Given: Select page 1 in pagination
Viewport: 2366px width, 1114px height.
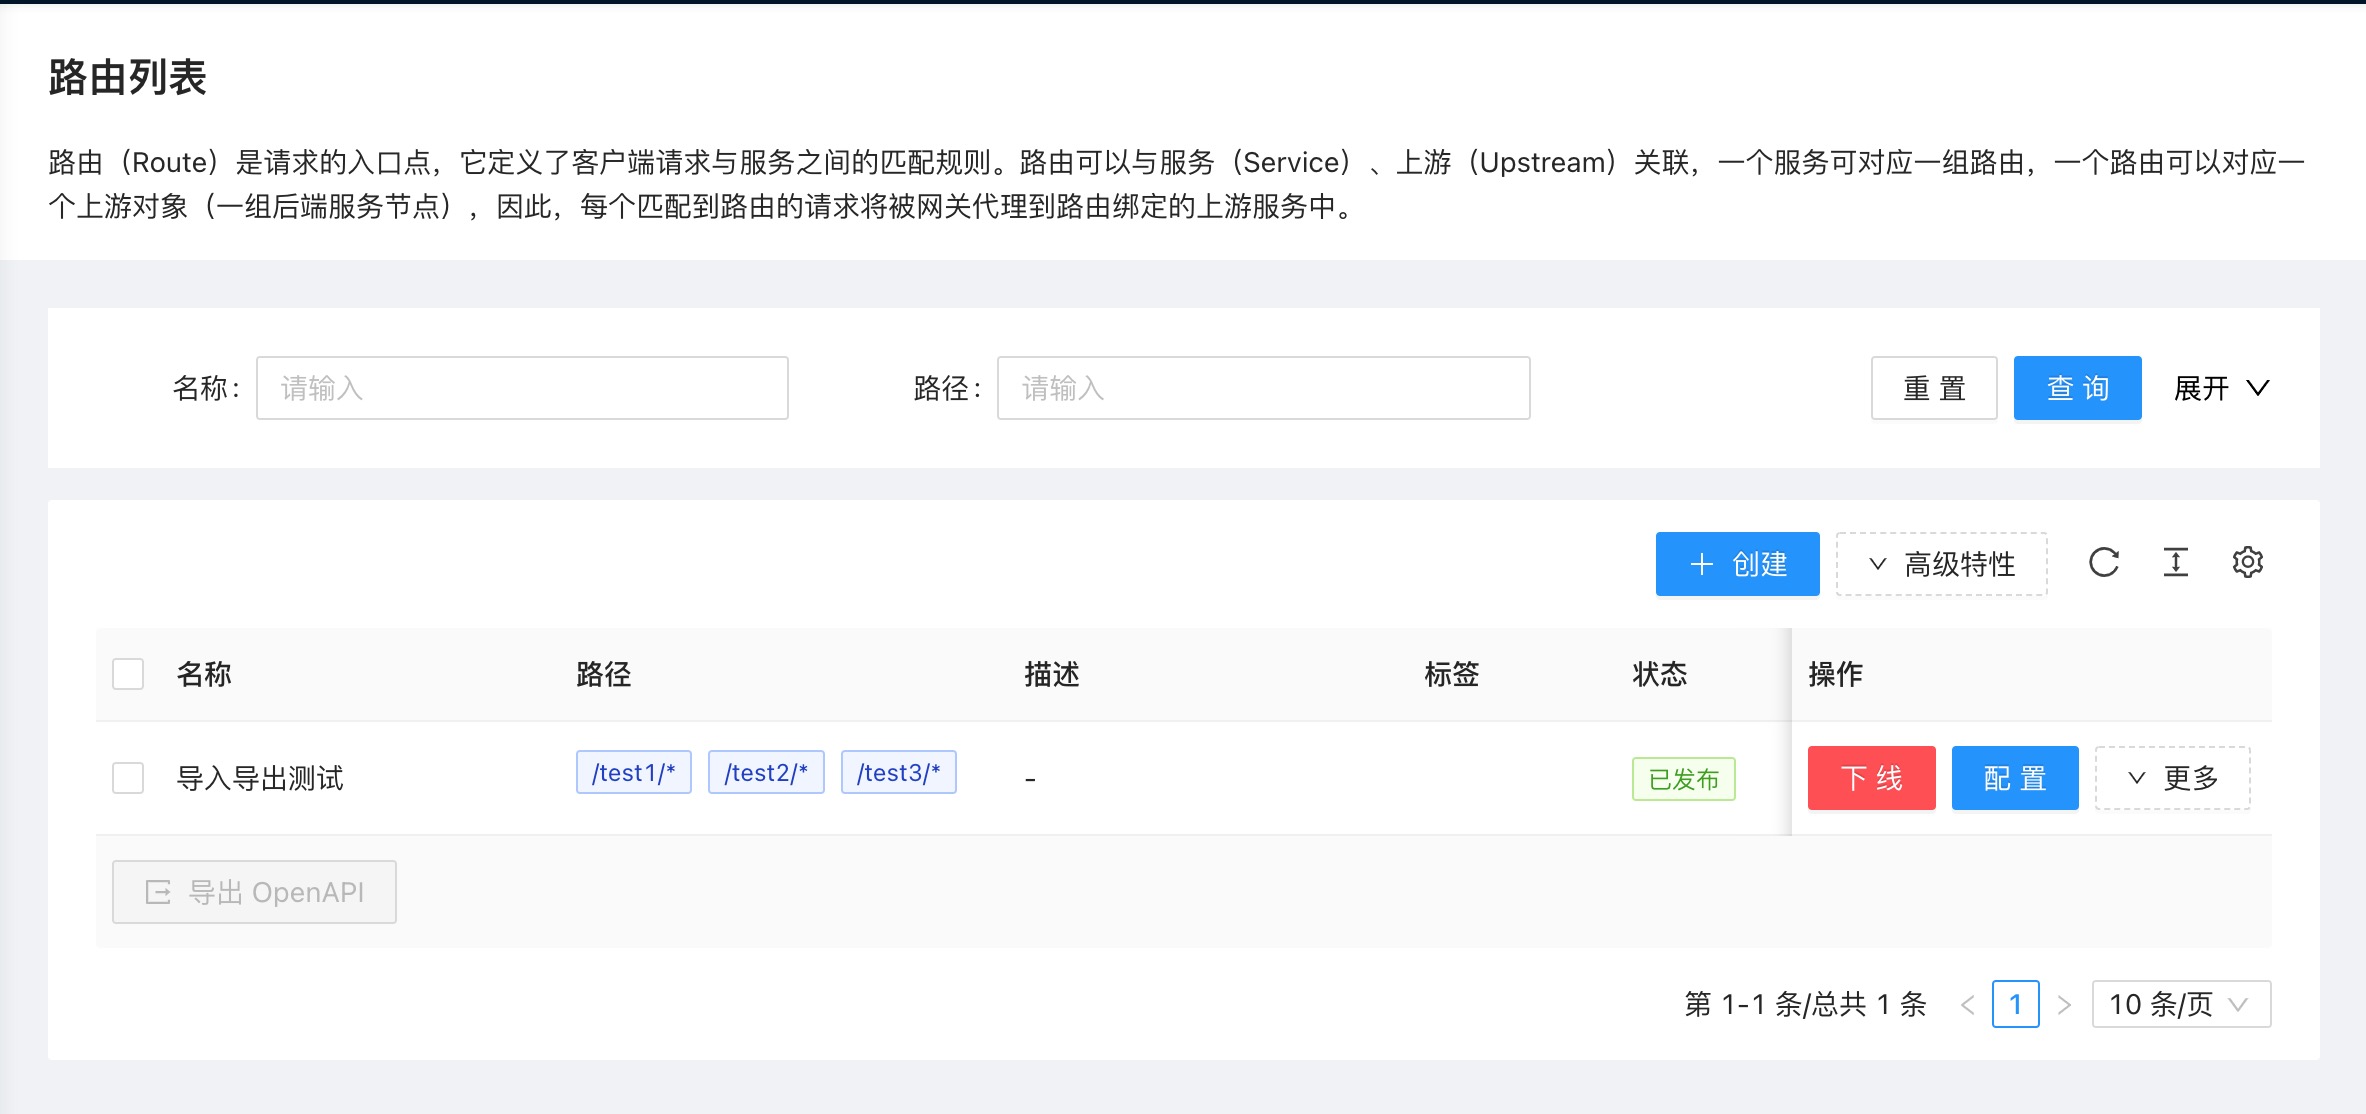Looking at the screenshot, I should [2015, 1004].
